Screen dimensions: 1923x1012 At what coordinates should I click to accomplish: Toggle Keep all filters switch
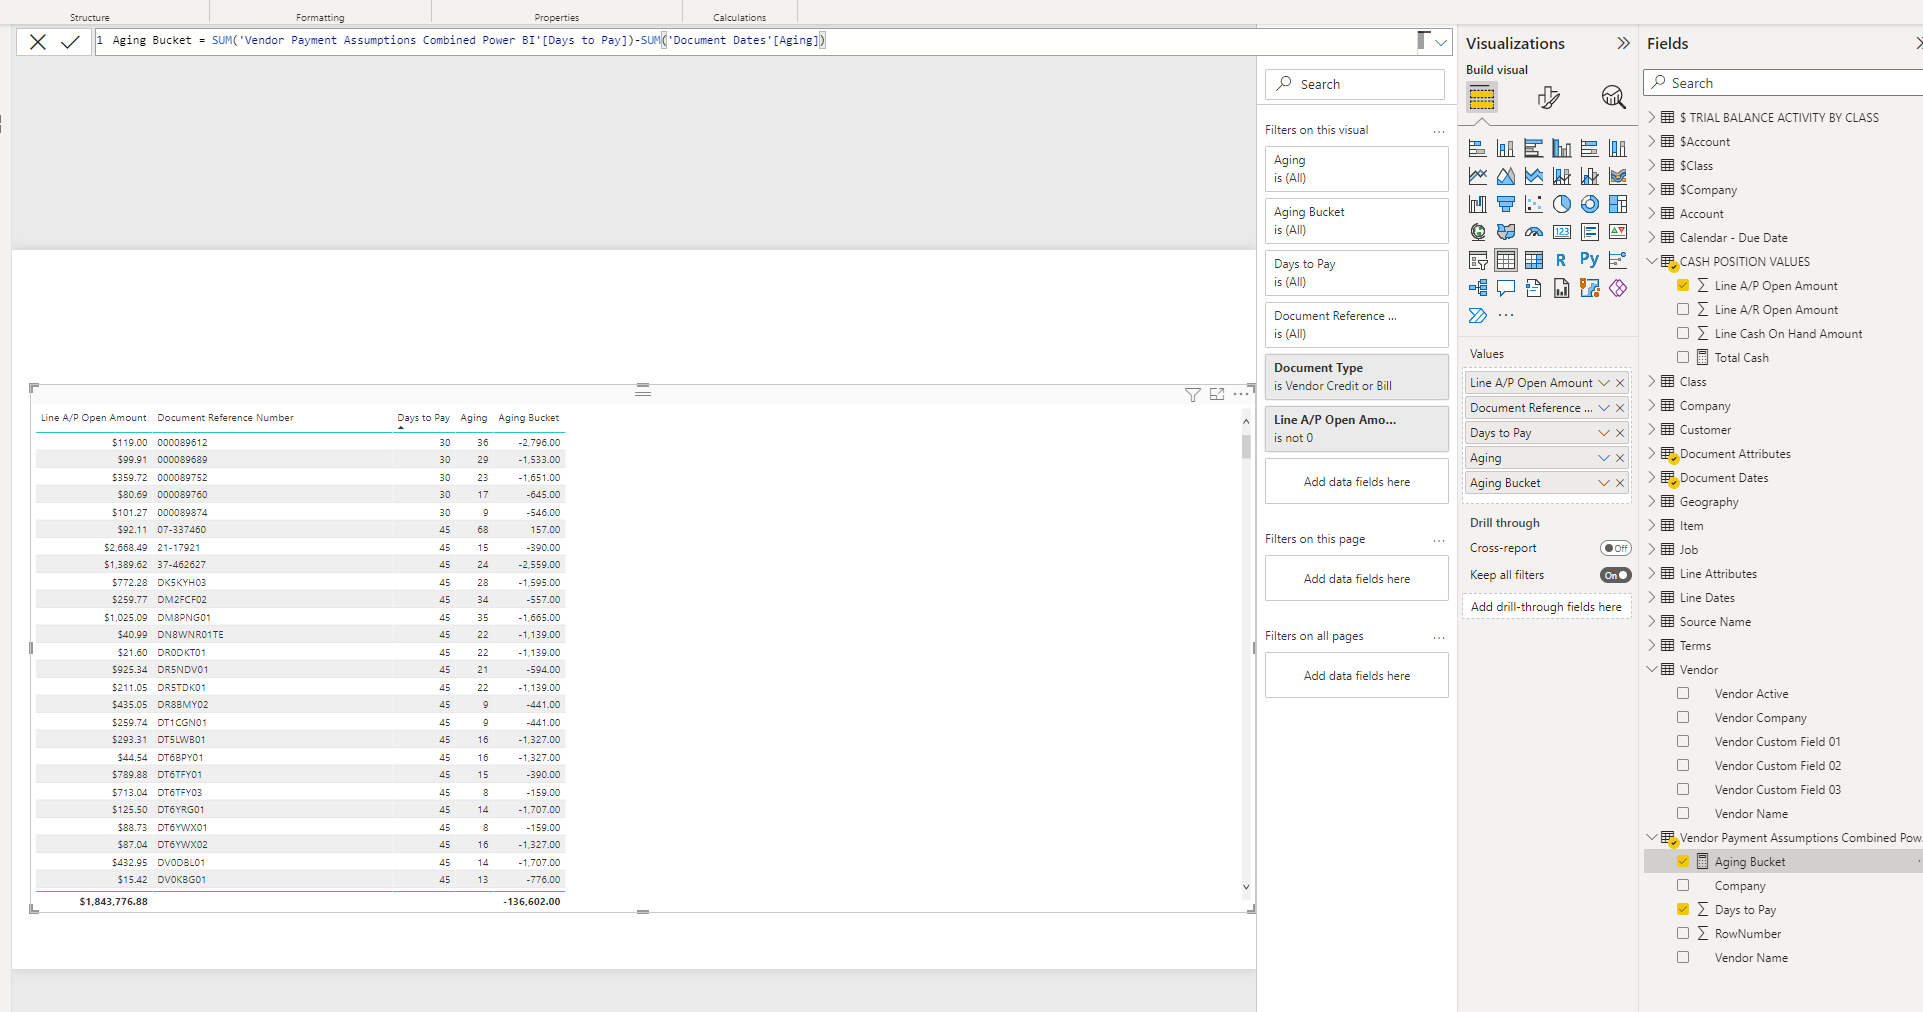[x=1615, y=575]
